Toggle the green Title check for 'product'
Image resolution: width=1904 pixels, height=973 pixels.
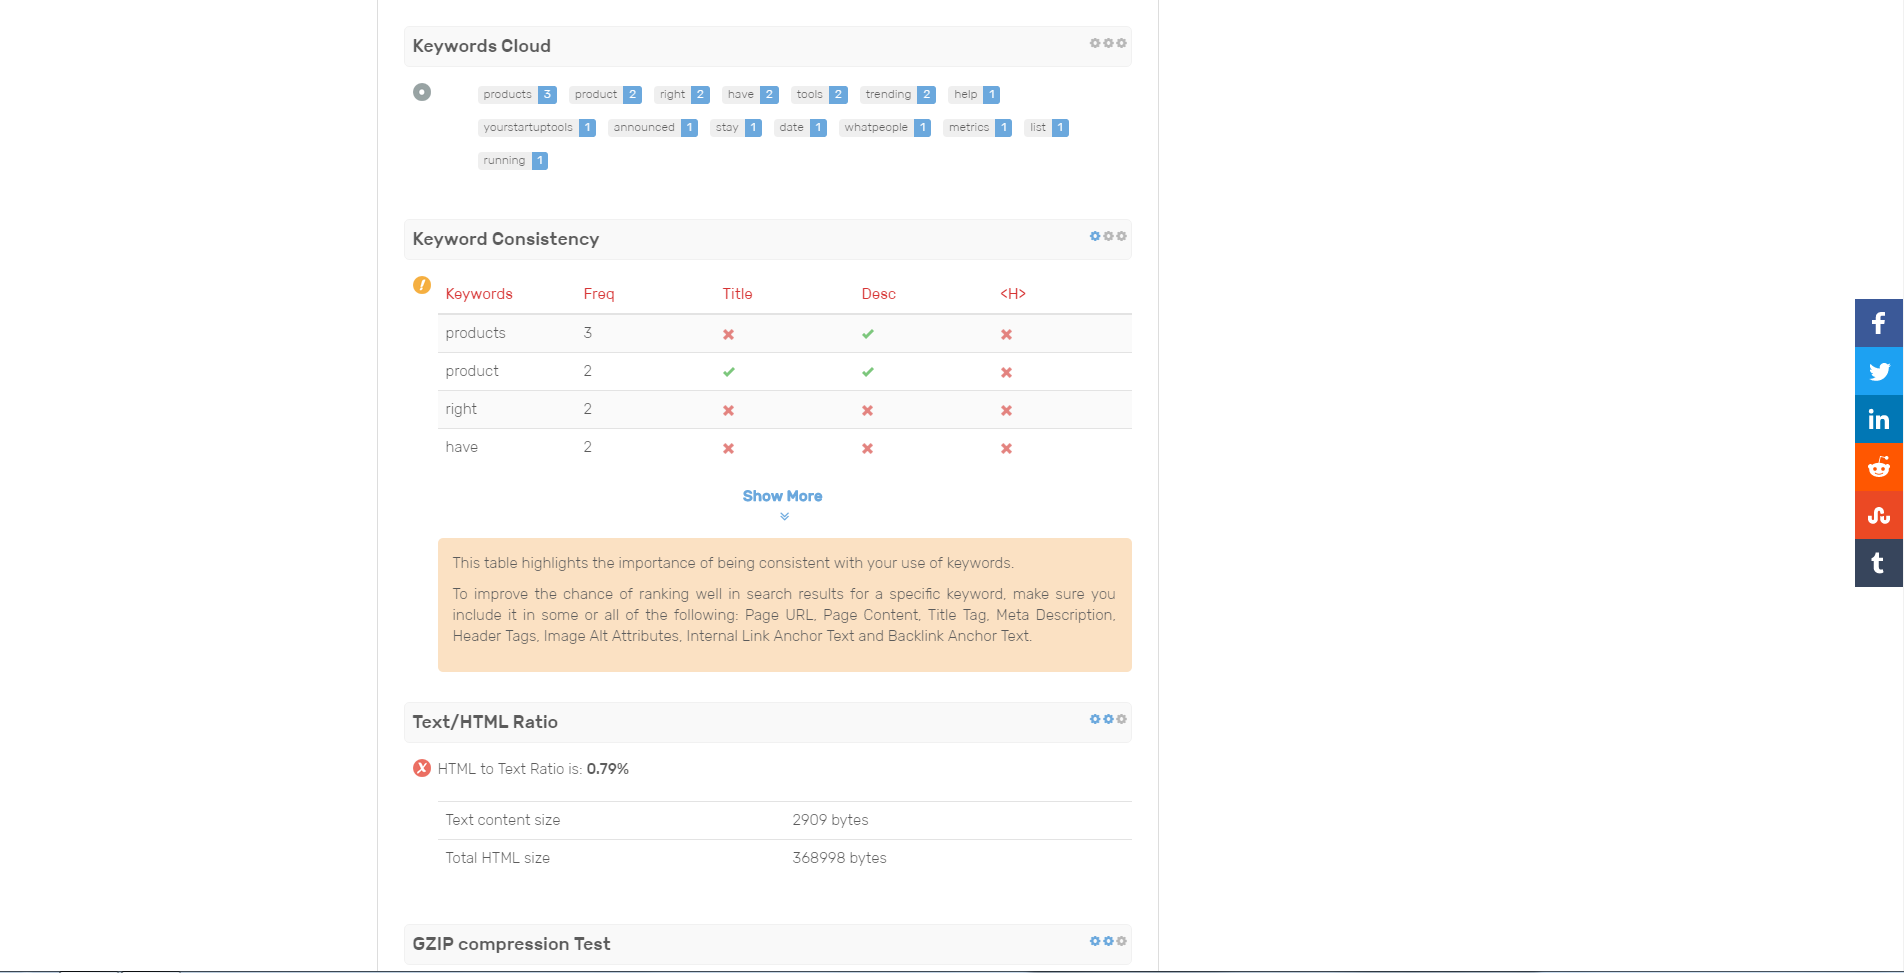pos(728,371)
